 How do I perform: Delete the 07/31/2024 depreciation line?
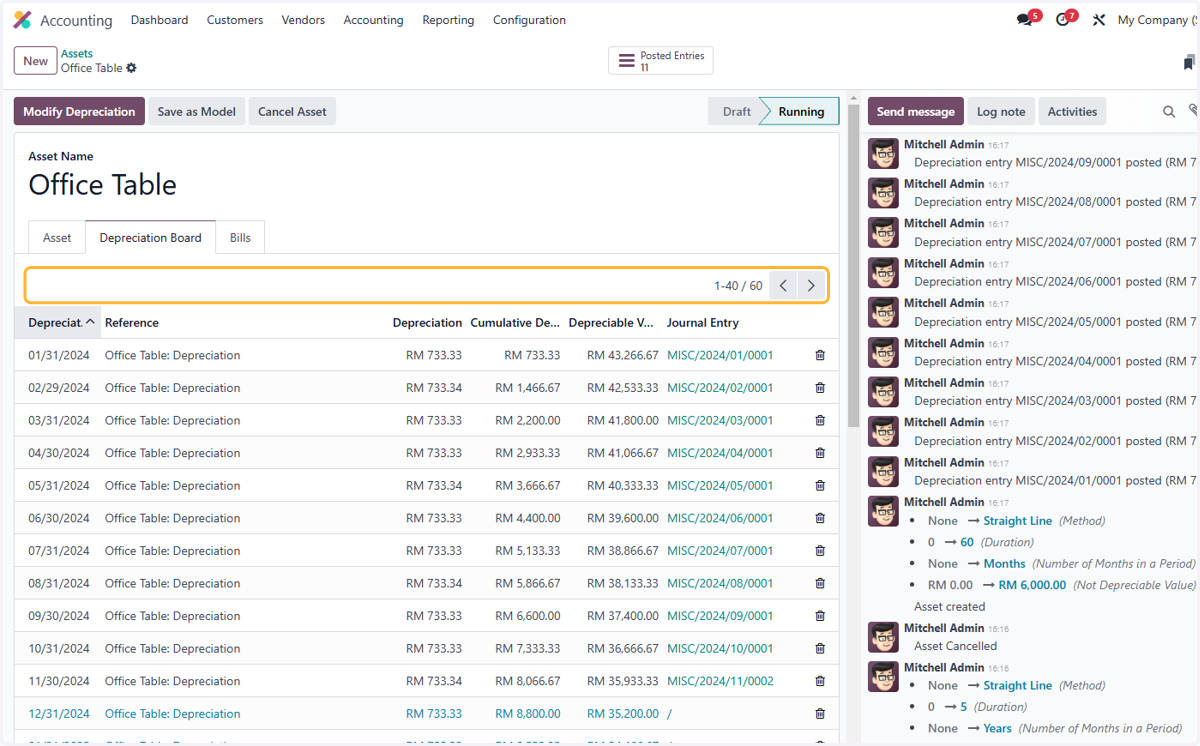tap(820, 551)
